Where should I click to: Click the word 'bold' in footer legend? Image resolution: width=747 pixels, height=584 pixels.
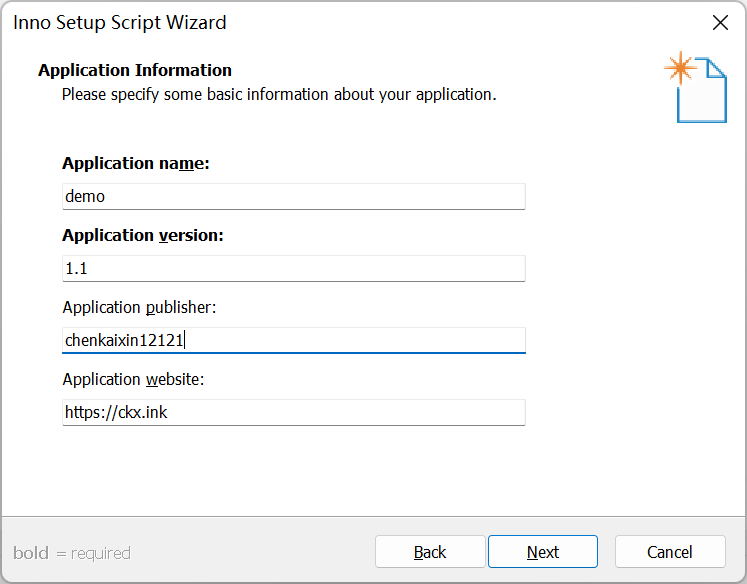click(31, 553)
